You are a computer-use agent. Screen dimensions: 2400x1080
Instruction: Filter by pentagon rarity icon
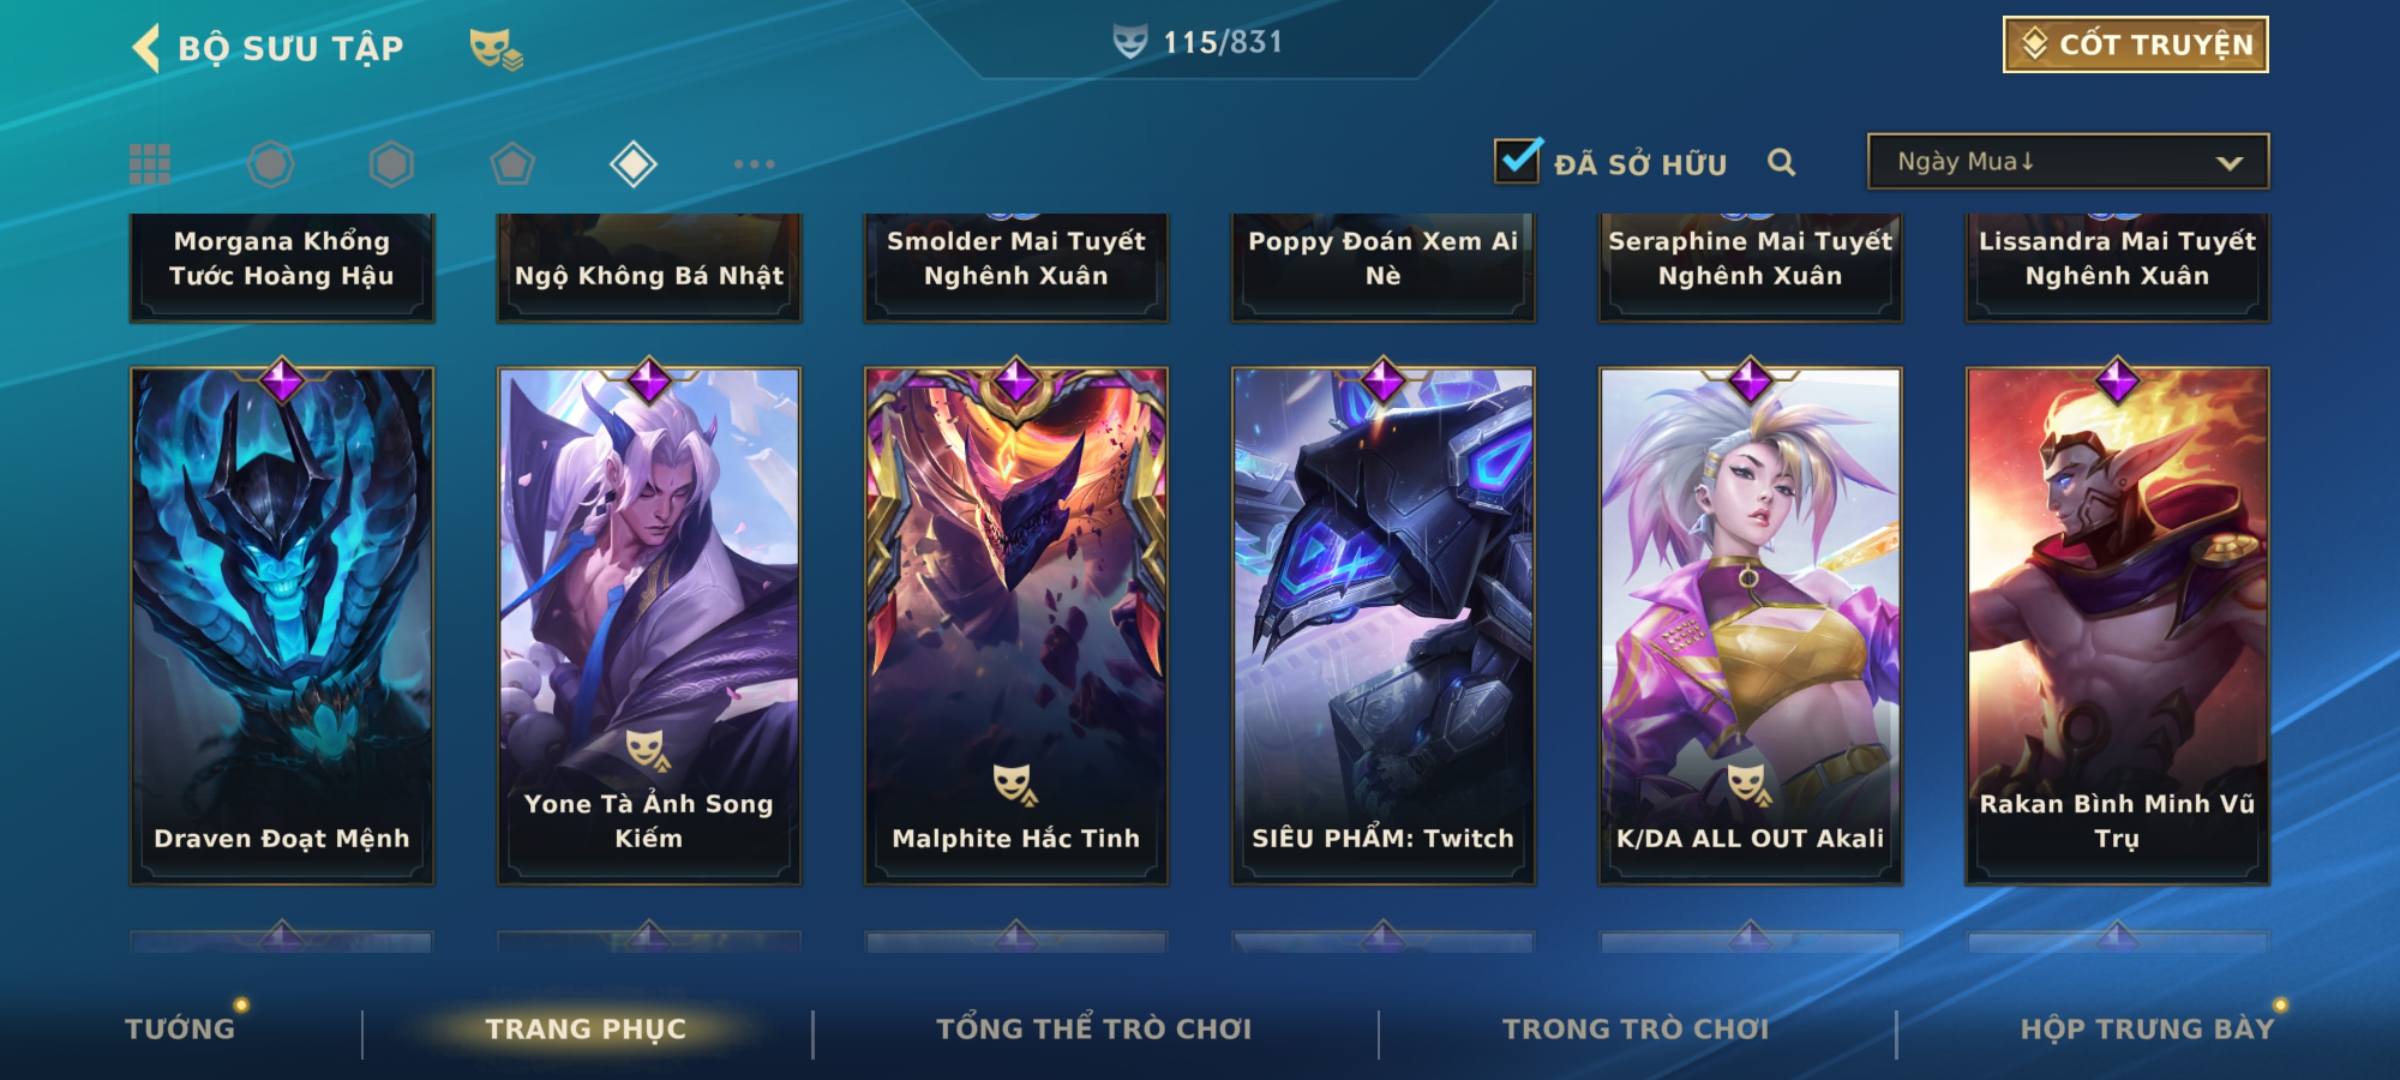click(x=512, y=164)
